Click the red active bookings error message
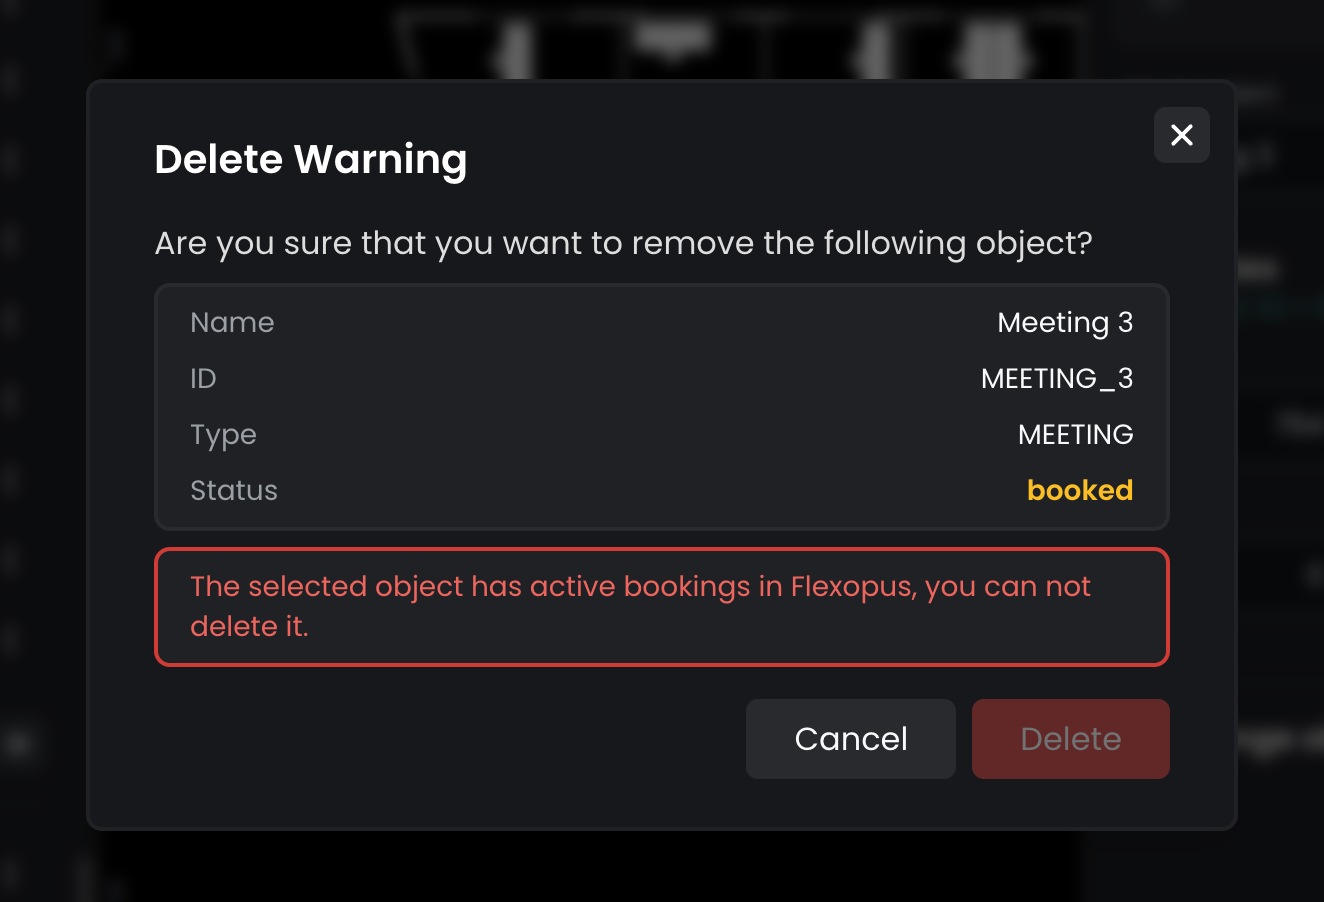Viewport: 1324px width, 902px height. pos(640,587)
